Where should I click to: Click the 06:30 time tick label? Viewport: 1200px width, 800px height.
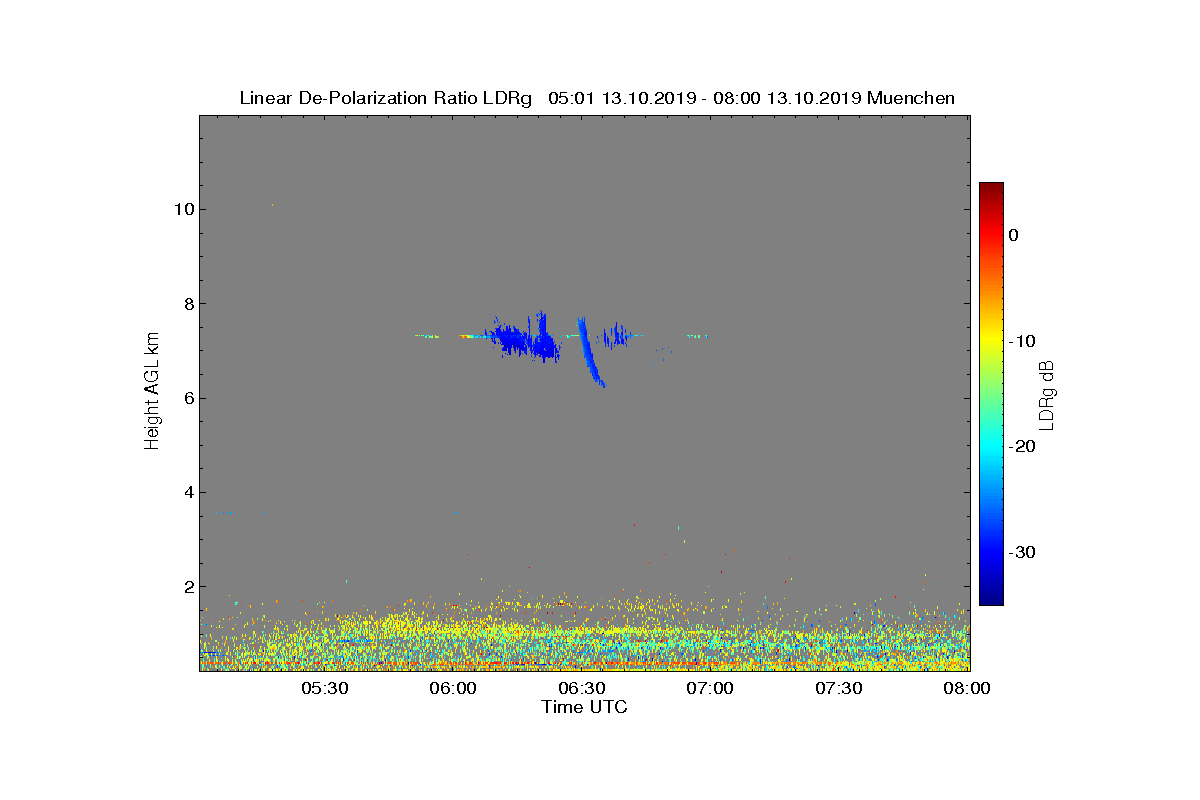[582, 688]
